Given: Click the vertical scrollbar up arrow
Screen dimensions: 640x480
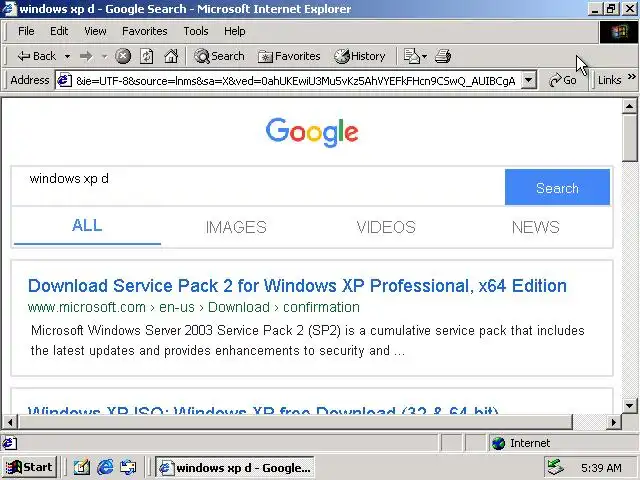Looking at the screenshot, I should coord(629,107).
